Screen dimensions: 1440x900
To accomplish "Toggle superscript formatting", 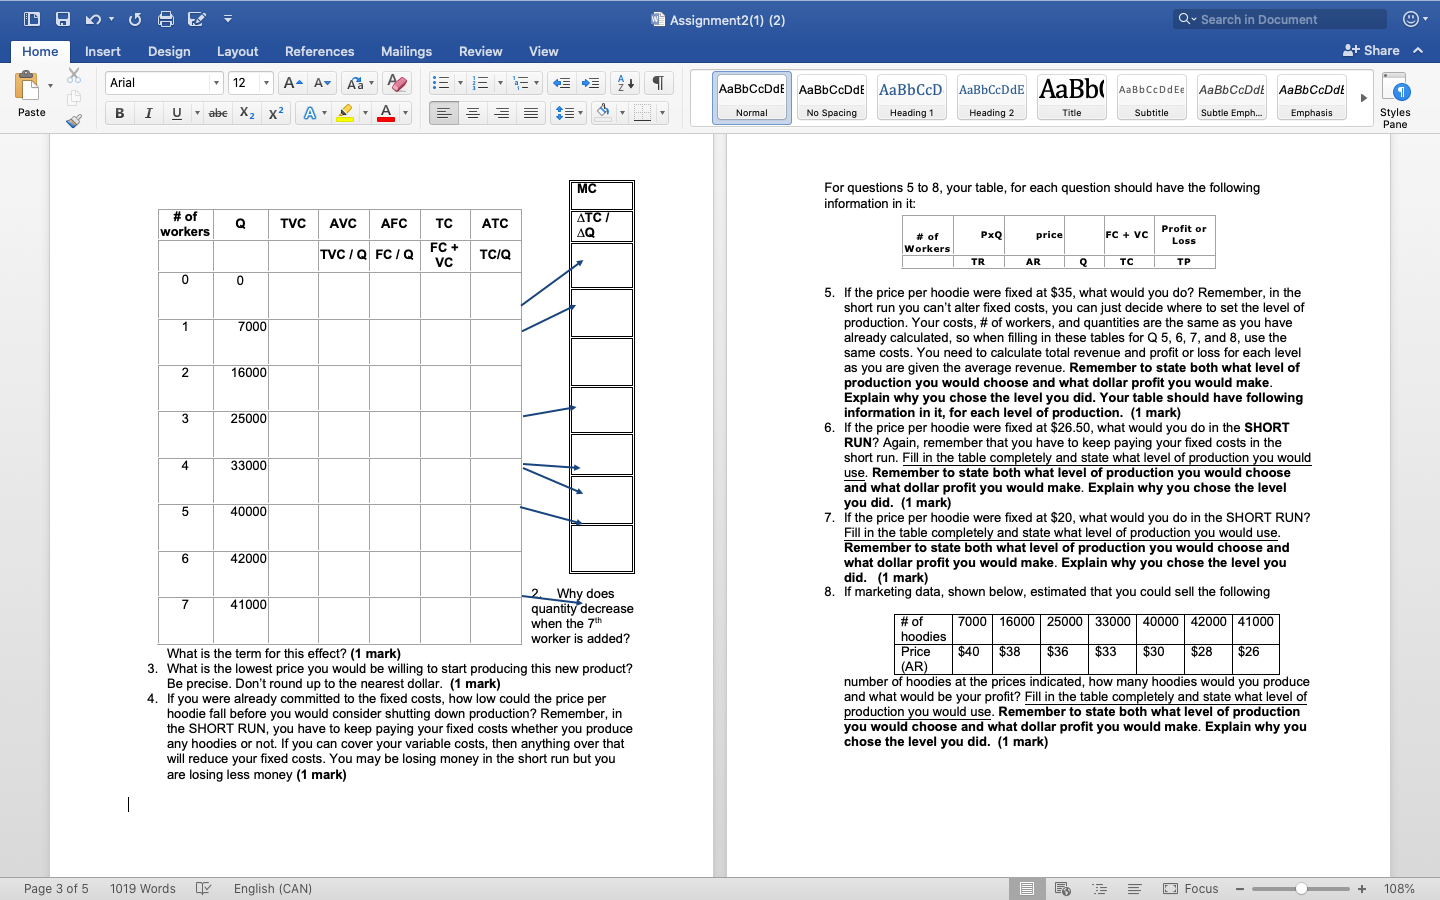I will coord(276,113).
